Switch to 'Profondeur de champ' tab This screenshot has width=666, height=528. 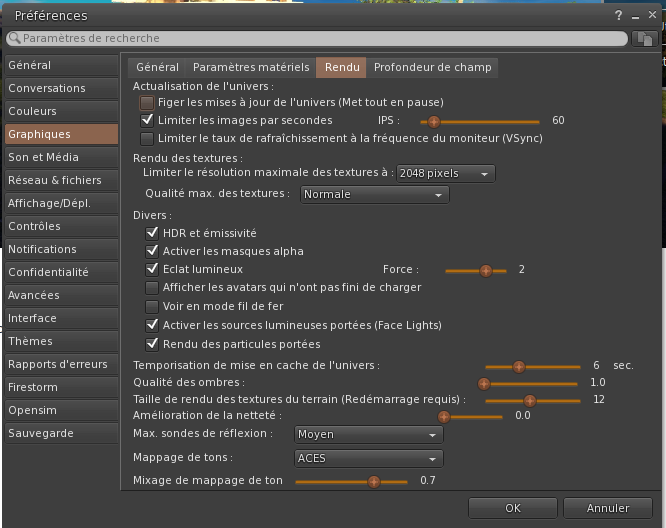tap(432, 67)
